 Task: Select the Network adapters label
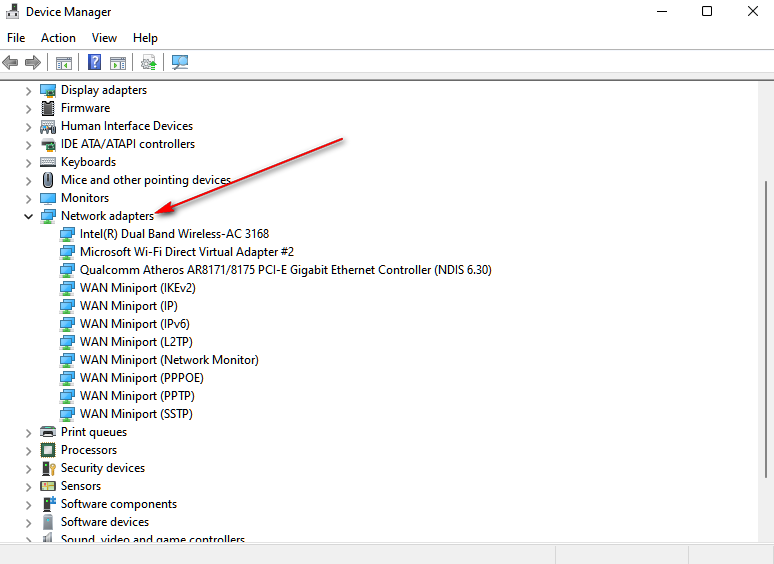(x=107, y=216)
